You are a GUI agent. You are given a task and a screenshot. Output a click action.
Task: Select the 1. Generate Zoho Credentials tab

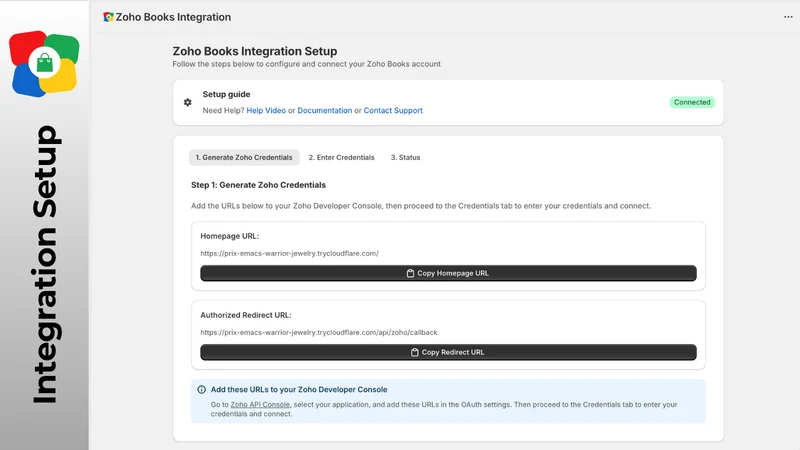point(244,157)
